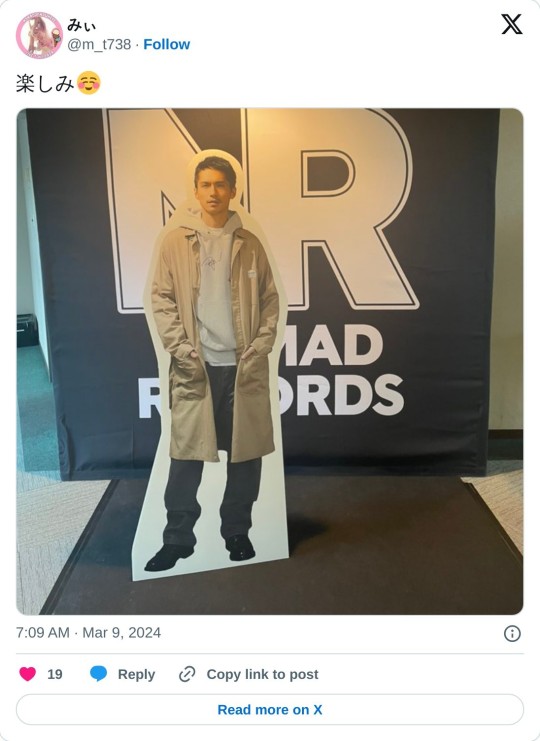Open the attached standee photo
This screenshot has height=741, width=540.
[x=270, y=362]
